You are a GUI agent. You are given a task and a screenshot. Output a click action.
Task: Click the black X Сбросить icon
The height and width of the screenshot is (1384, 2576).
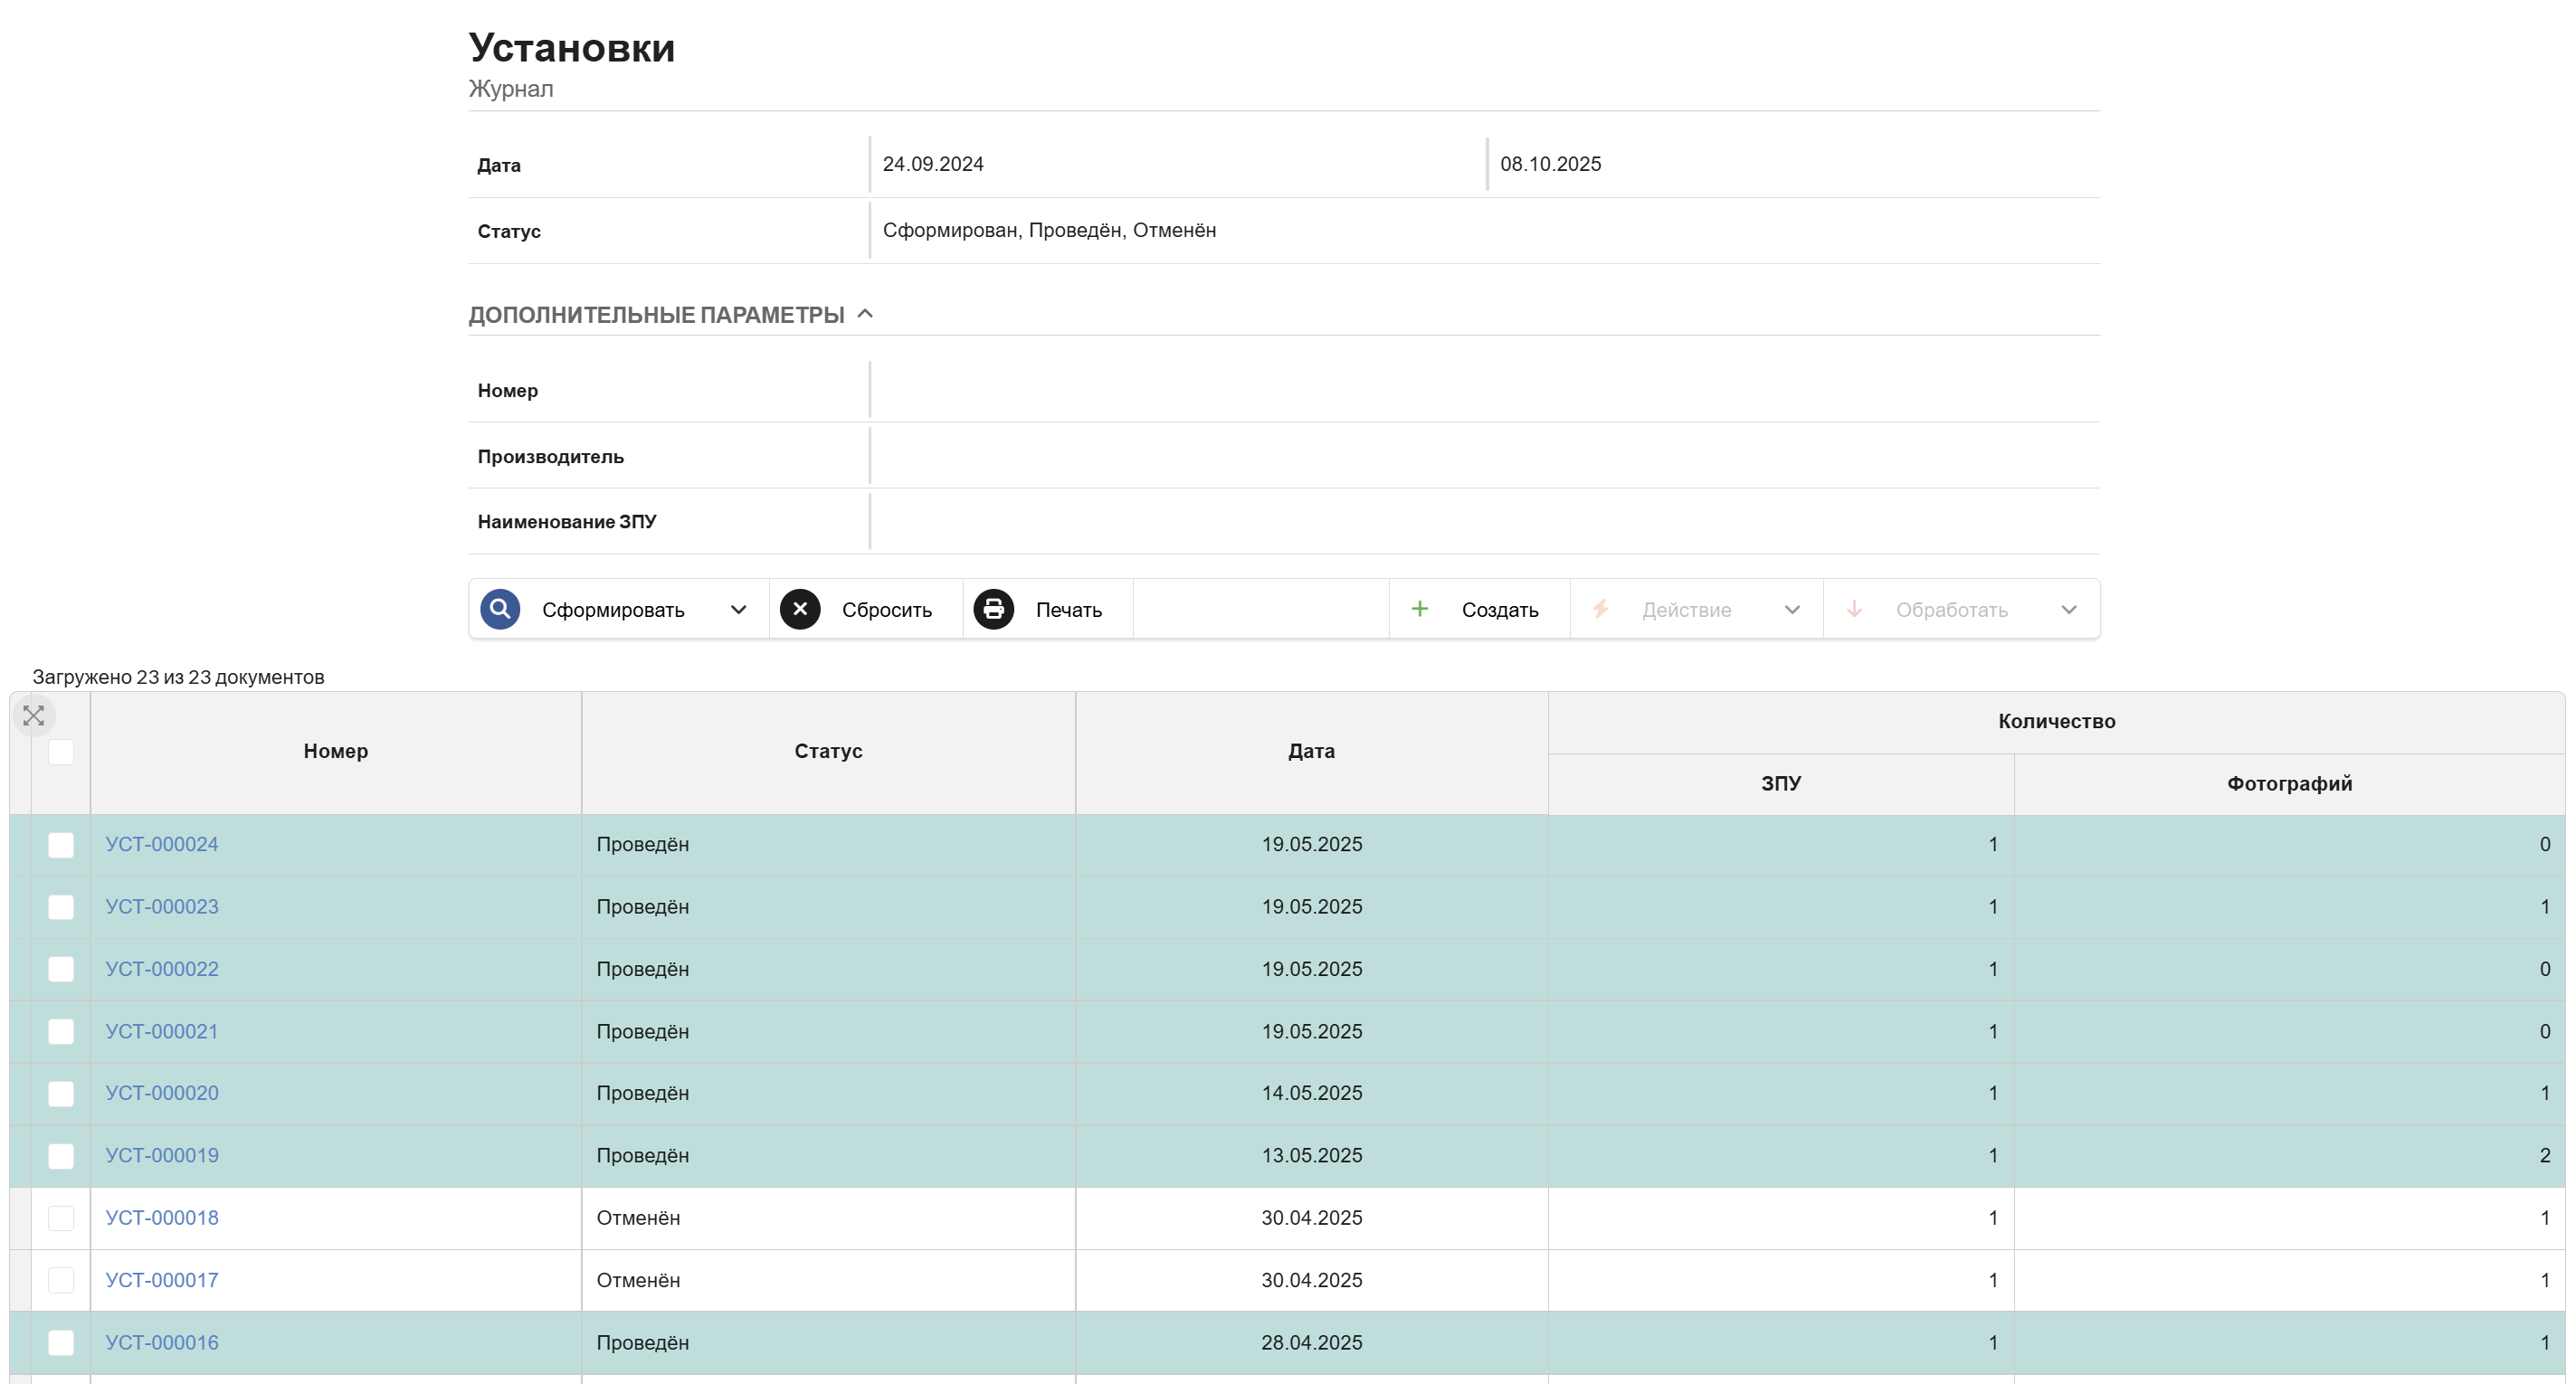coord(800,609)
